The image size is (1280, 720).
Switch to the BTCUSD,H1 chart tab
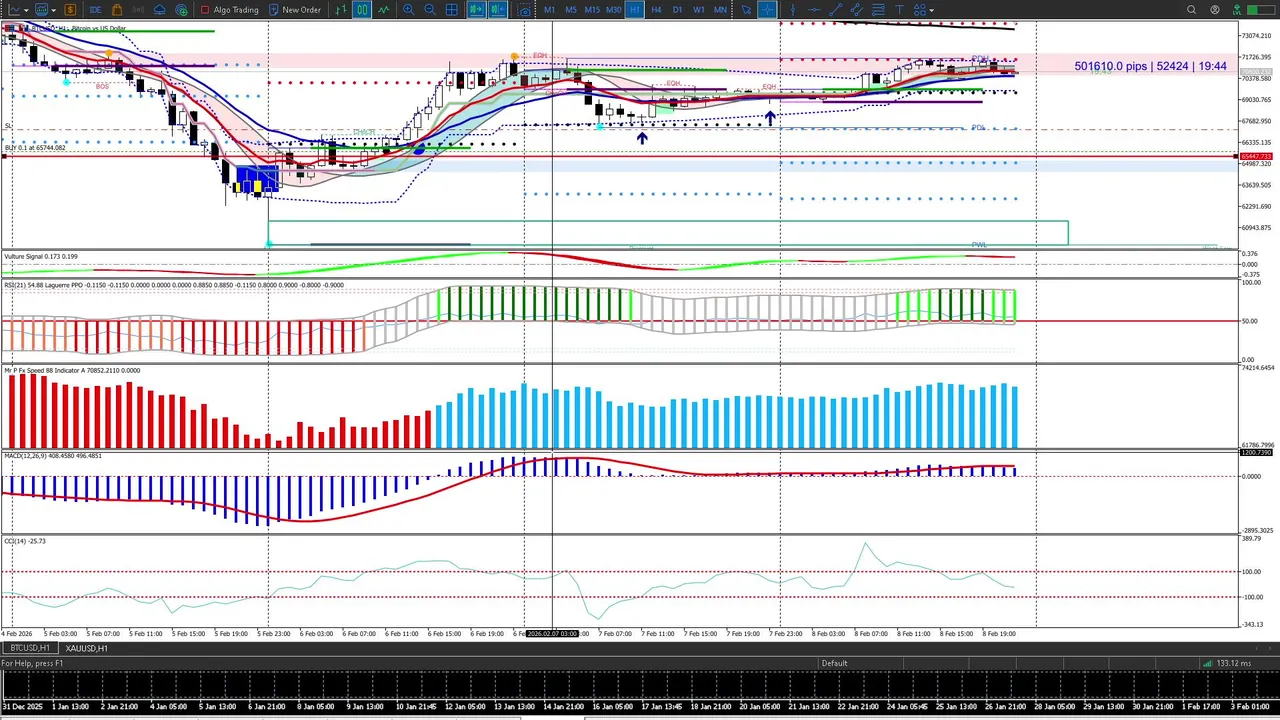(x=30, y=648)
